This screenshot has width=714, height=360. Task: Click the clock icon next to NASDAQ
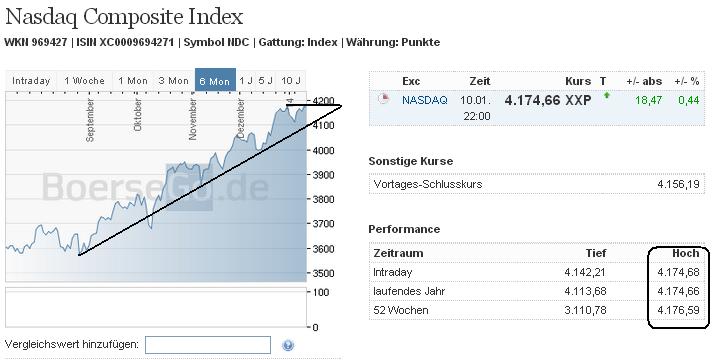tap(383, 98)
